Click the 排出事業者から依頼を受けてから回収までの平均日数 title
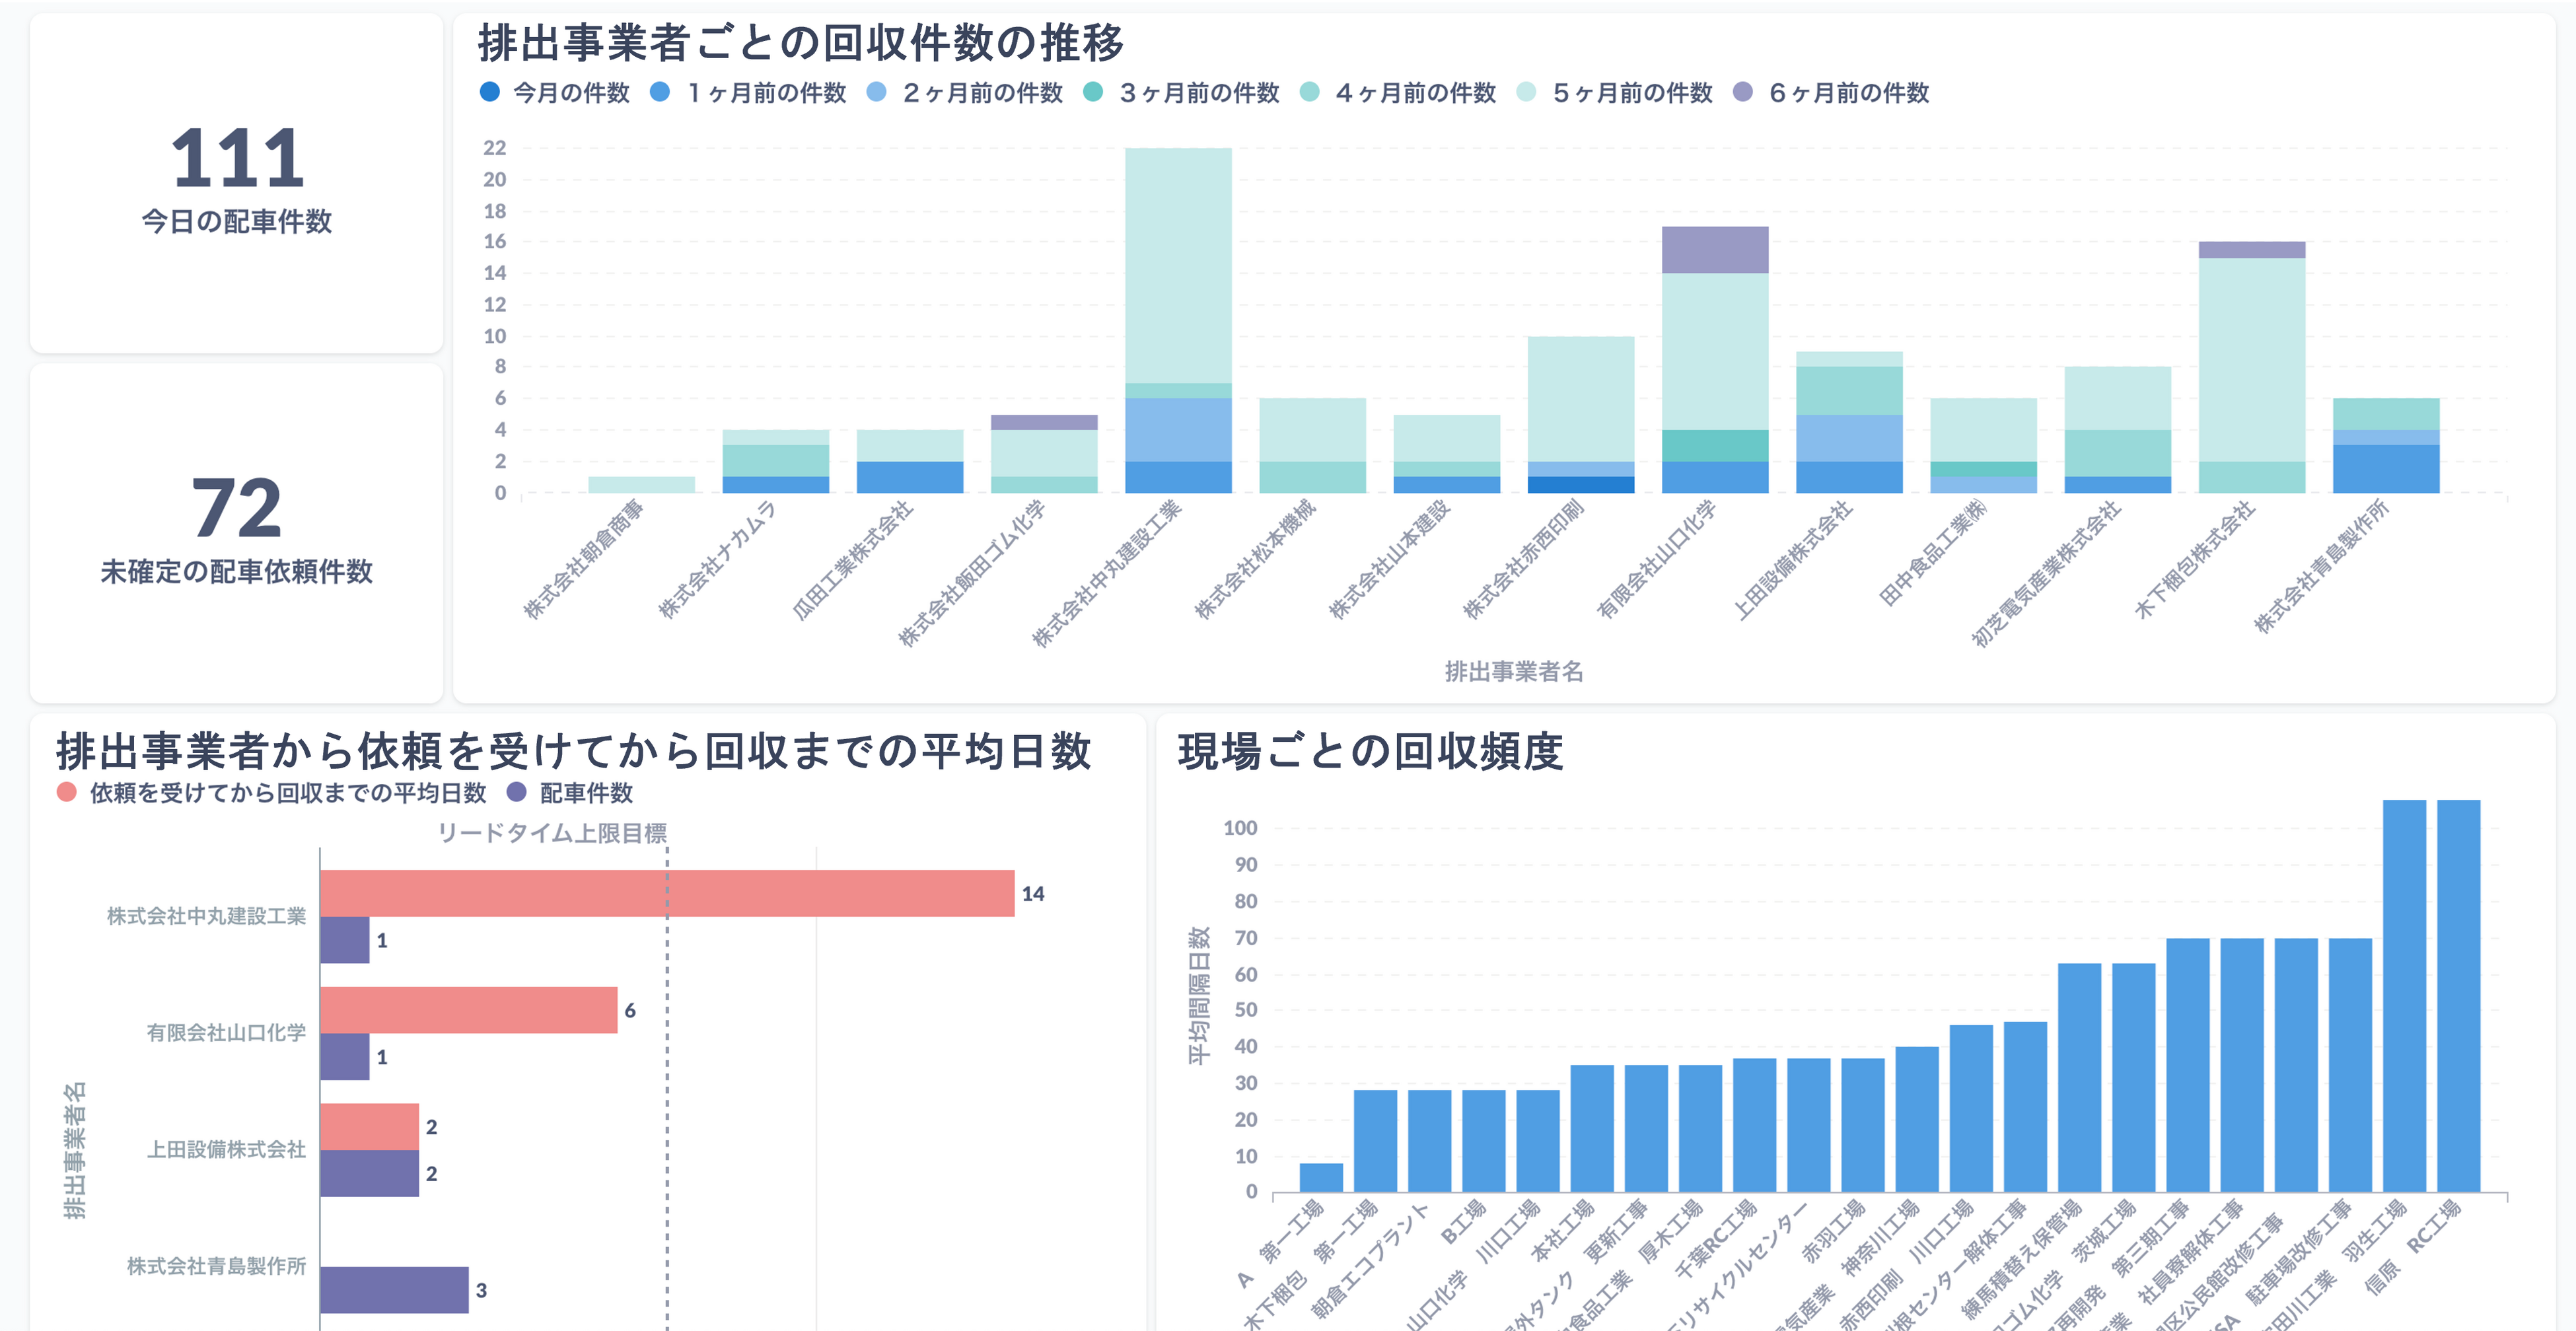The image size is (2576, 1331). click(573, 751)
